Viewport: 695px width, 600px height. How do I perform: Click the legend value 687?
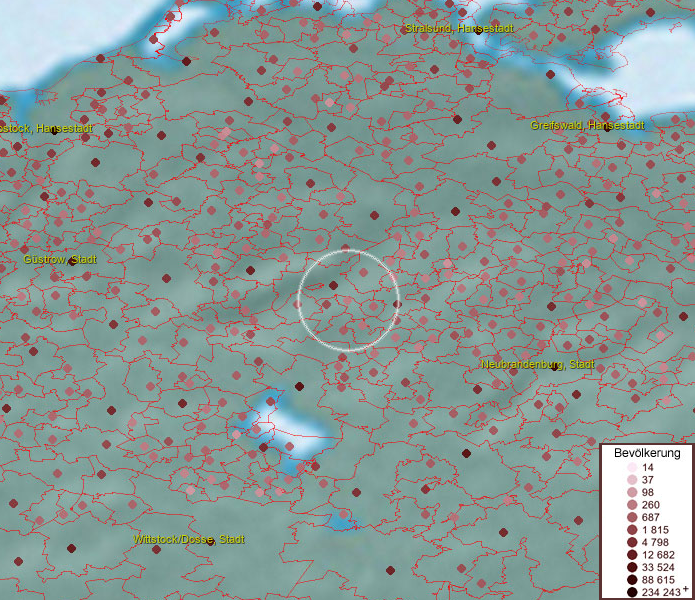[651, 517]
